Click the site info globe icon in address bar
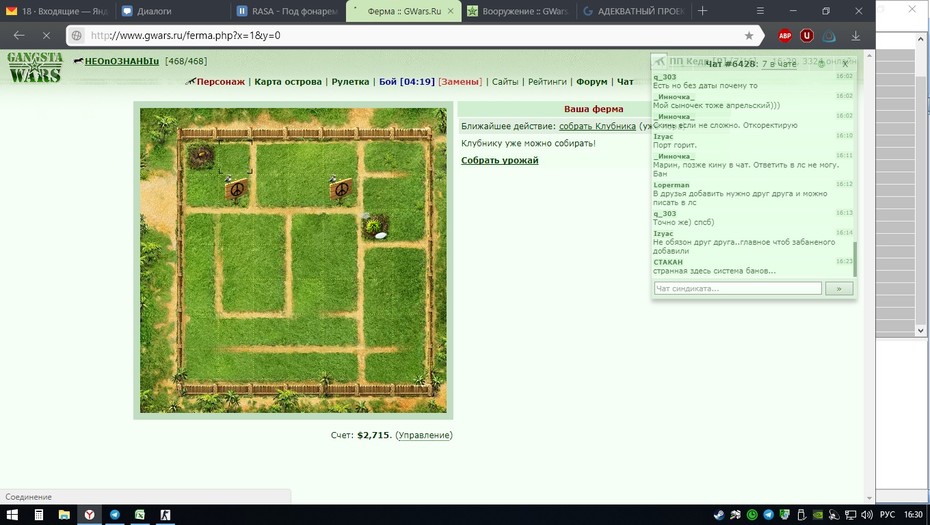 (77, 36)
